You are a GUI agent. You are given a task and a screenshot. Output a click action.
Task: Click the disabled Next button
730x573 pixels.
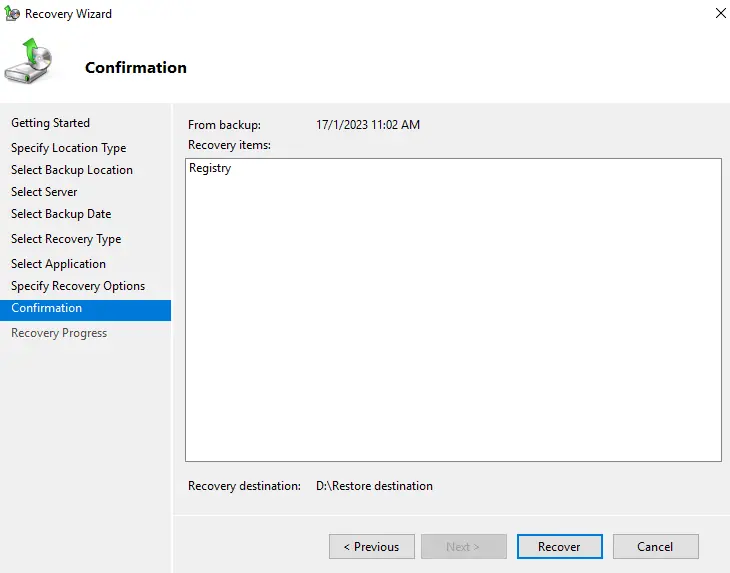point(463,547)
